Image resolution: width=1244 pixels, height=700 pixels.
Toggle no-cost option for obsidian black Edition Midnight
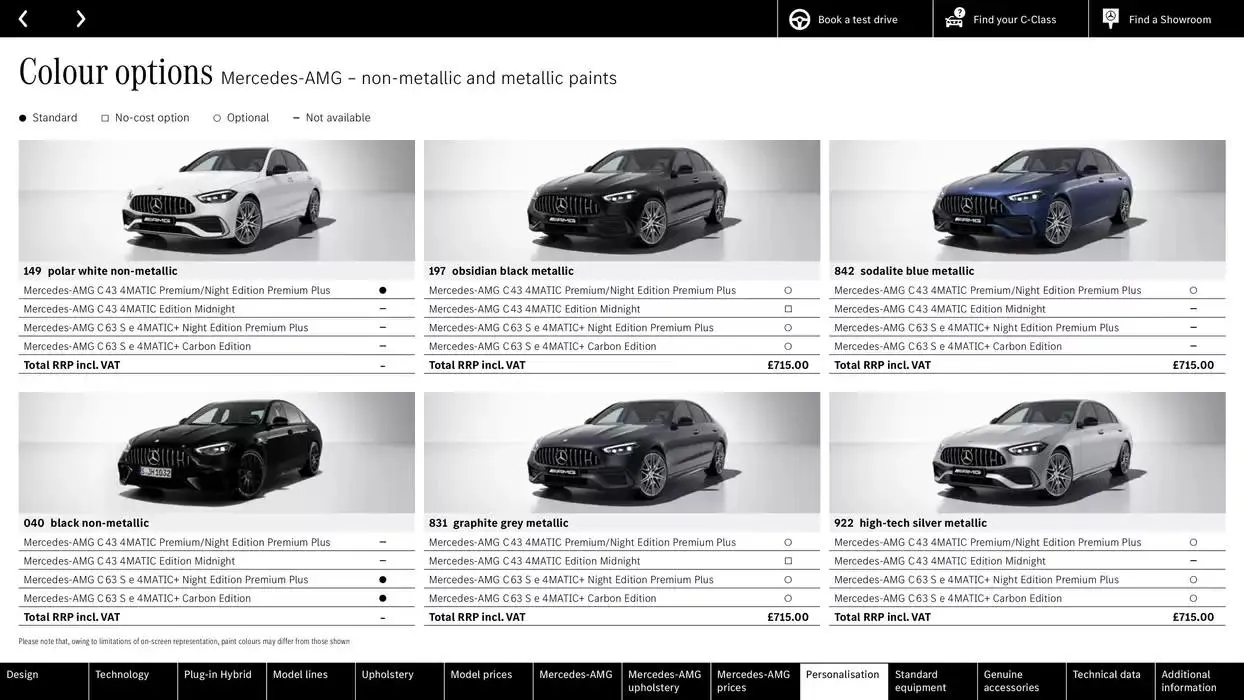coord(787,308)
